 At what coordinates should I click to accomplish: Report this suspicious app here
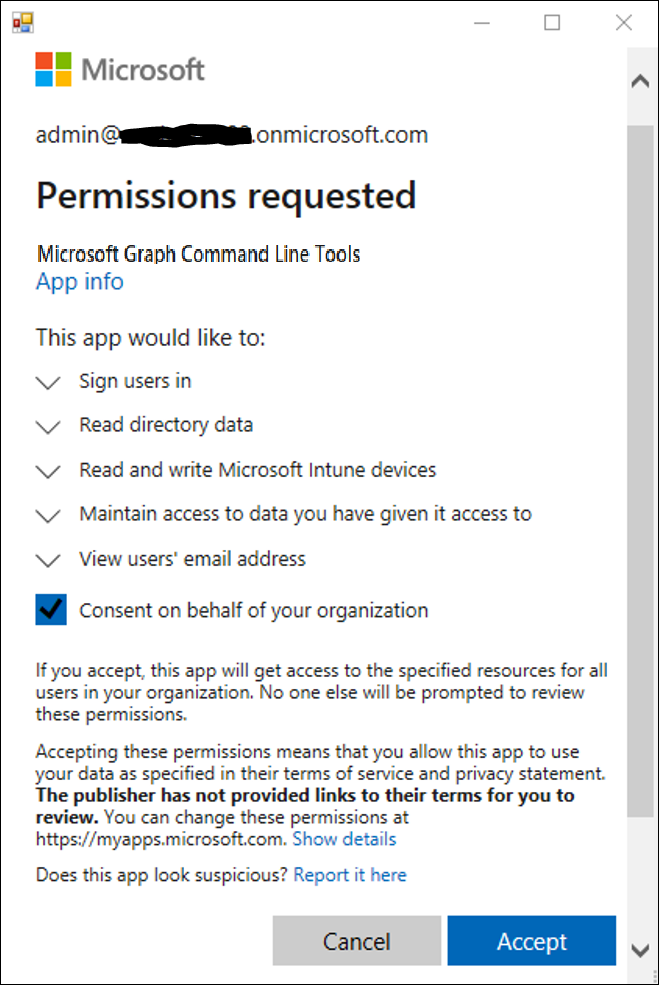pyautogui.click(x=349, y=874)
